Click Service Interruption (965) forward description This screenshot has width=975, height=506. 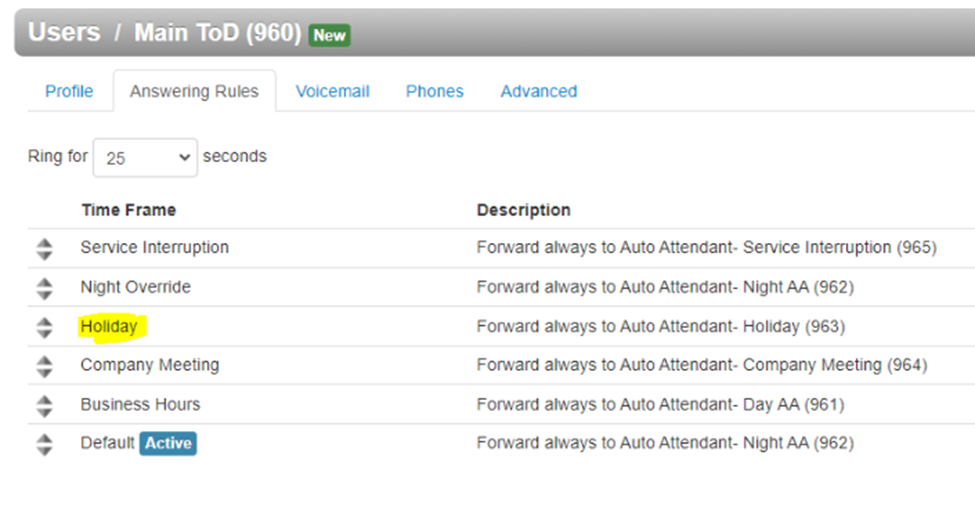[706, 247]
